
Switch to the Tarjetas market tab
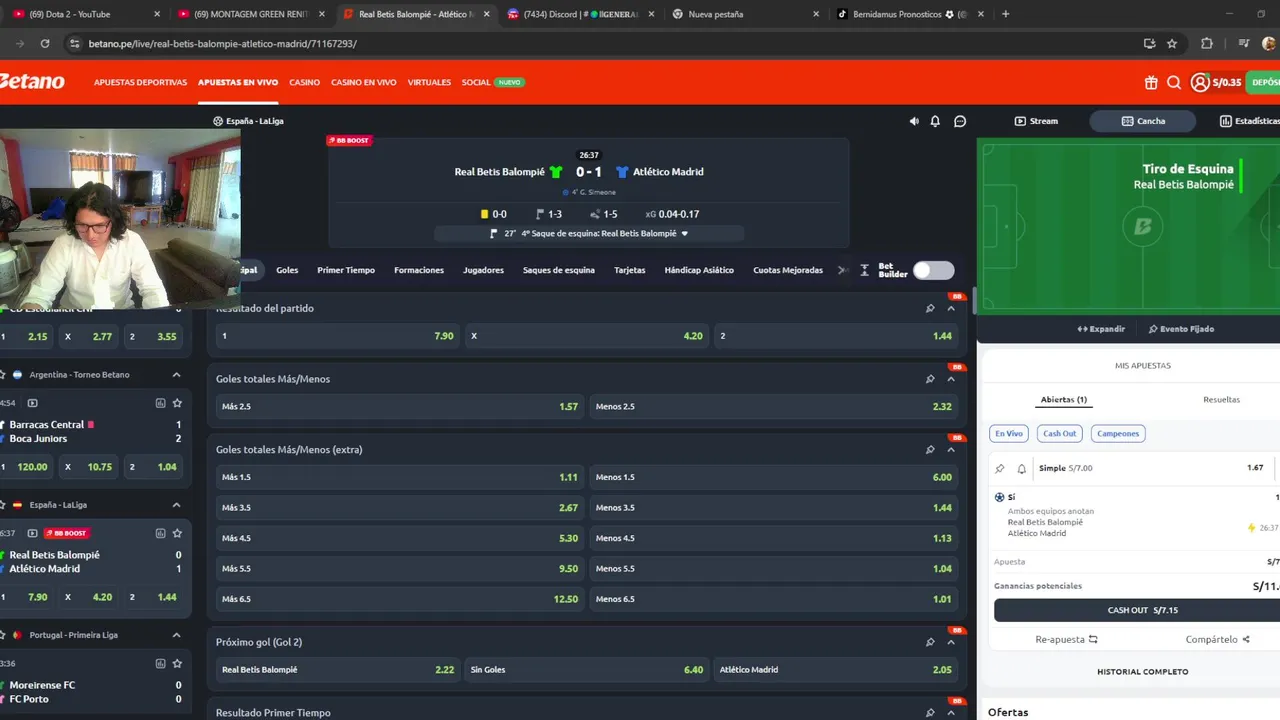tap(630, 270)
